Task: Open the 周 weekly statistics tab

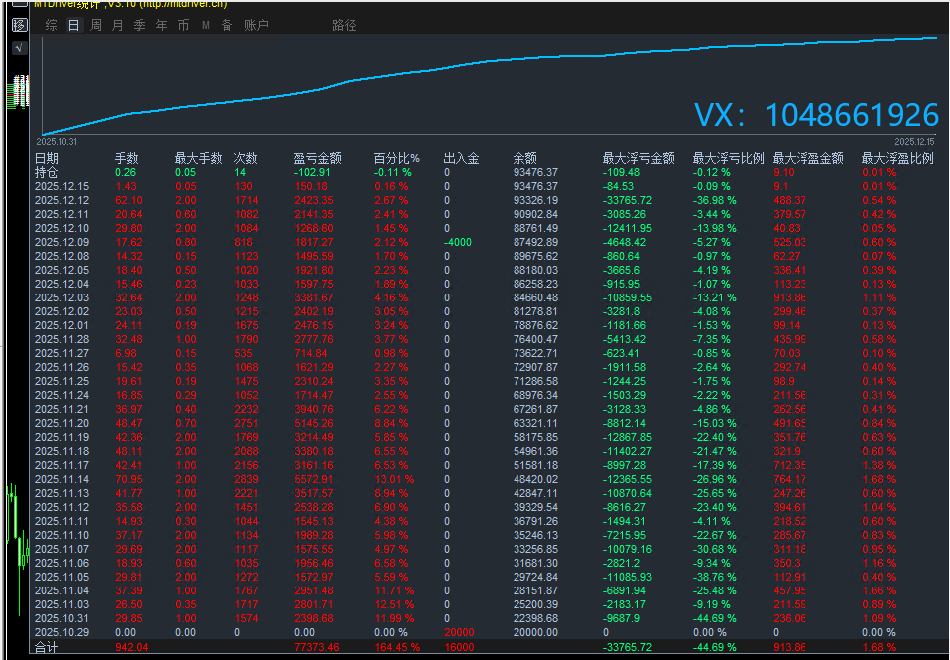Action: point(95,25)
